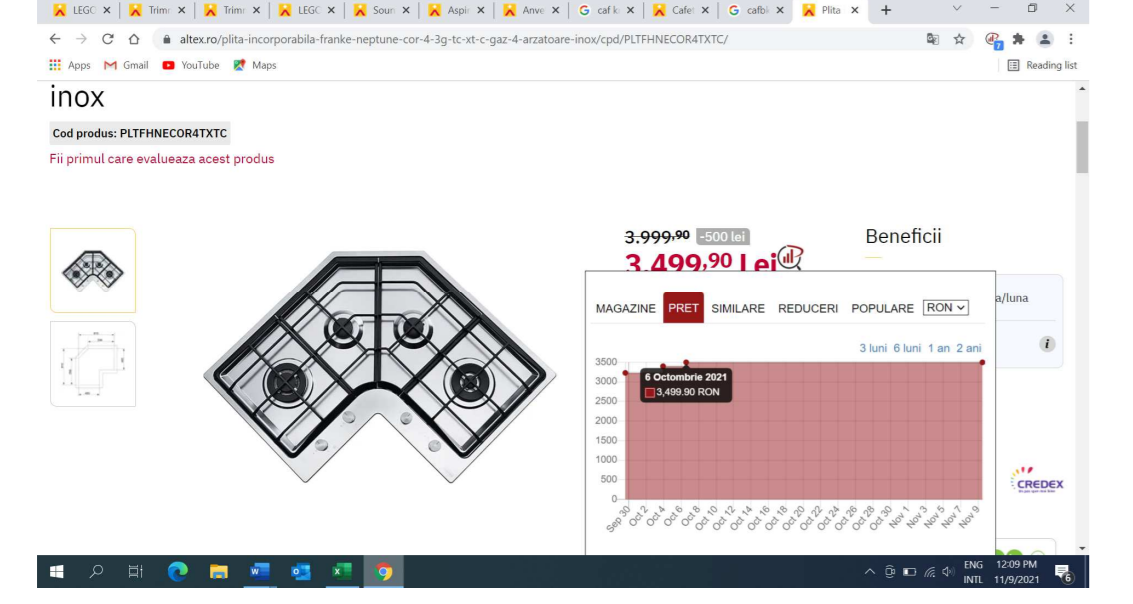The height and width of the screenshot is (604, 1133).
Task: Open Word from taskbar
Action: click(x=259, y=571)
